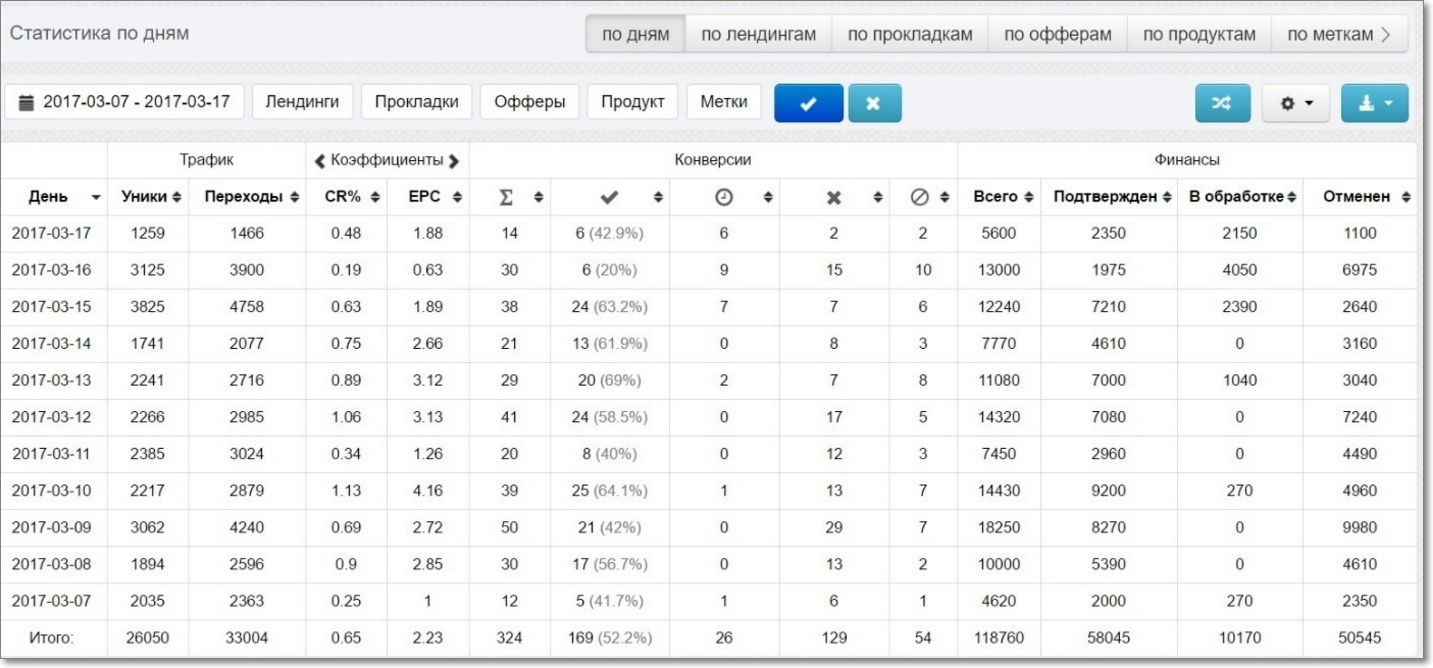Switch to the по лендингам tab

[x=758, y=34]
